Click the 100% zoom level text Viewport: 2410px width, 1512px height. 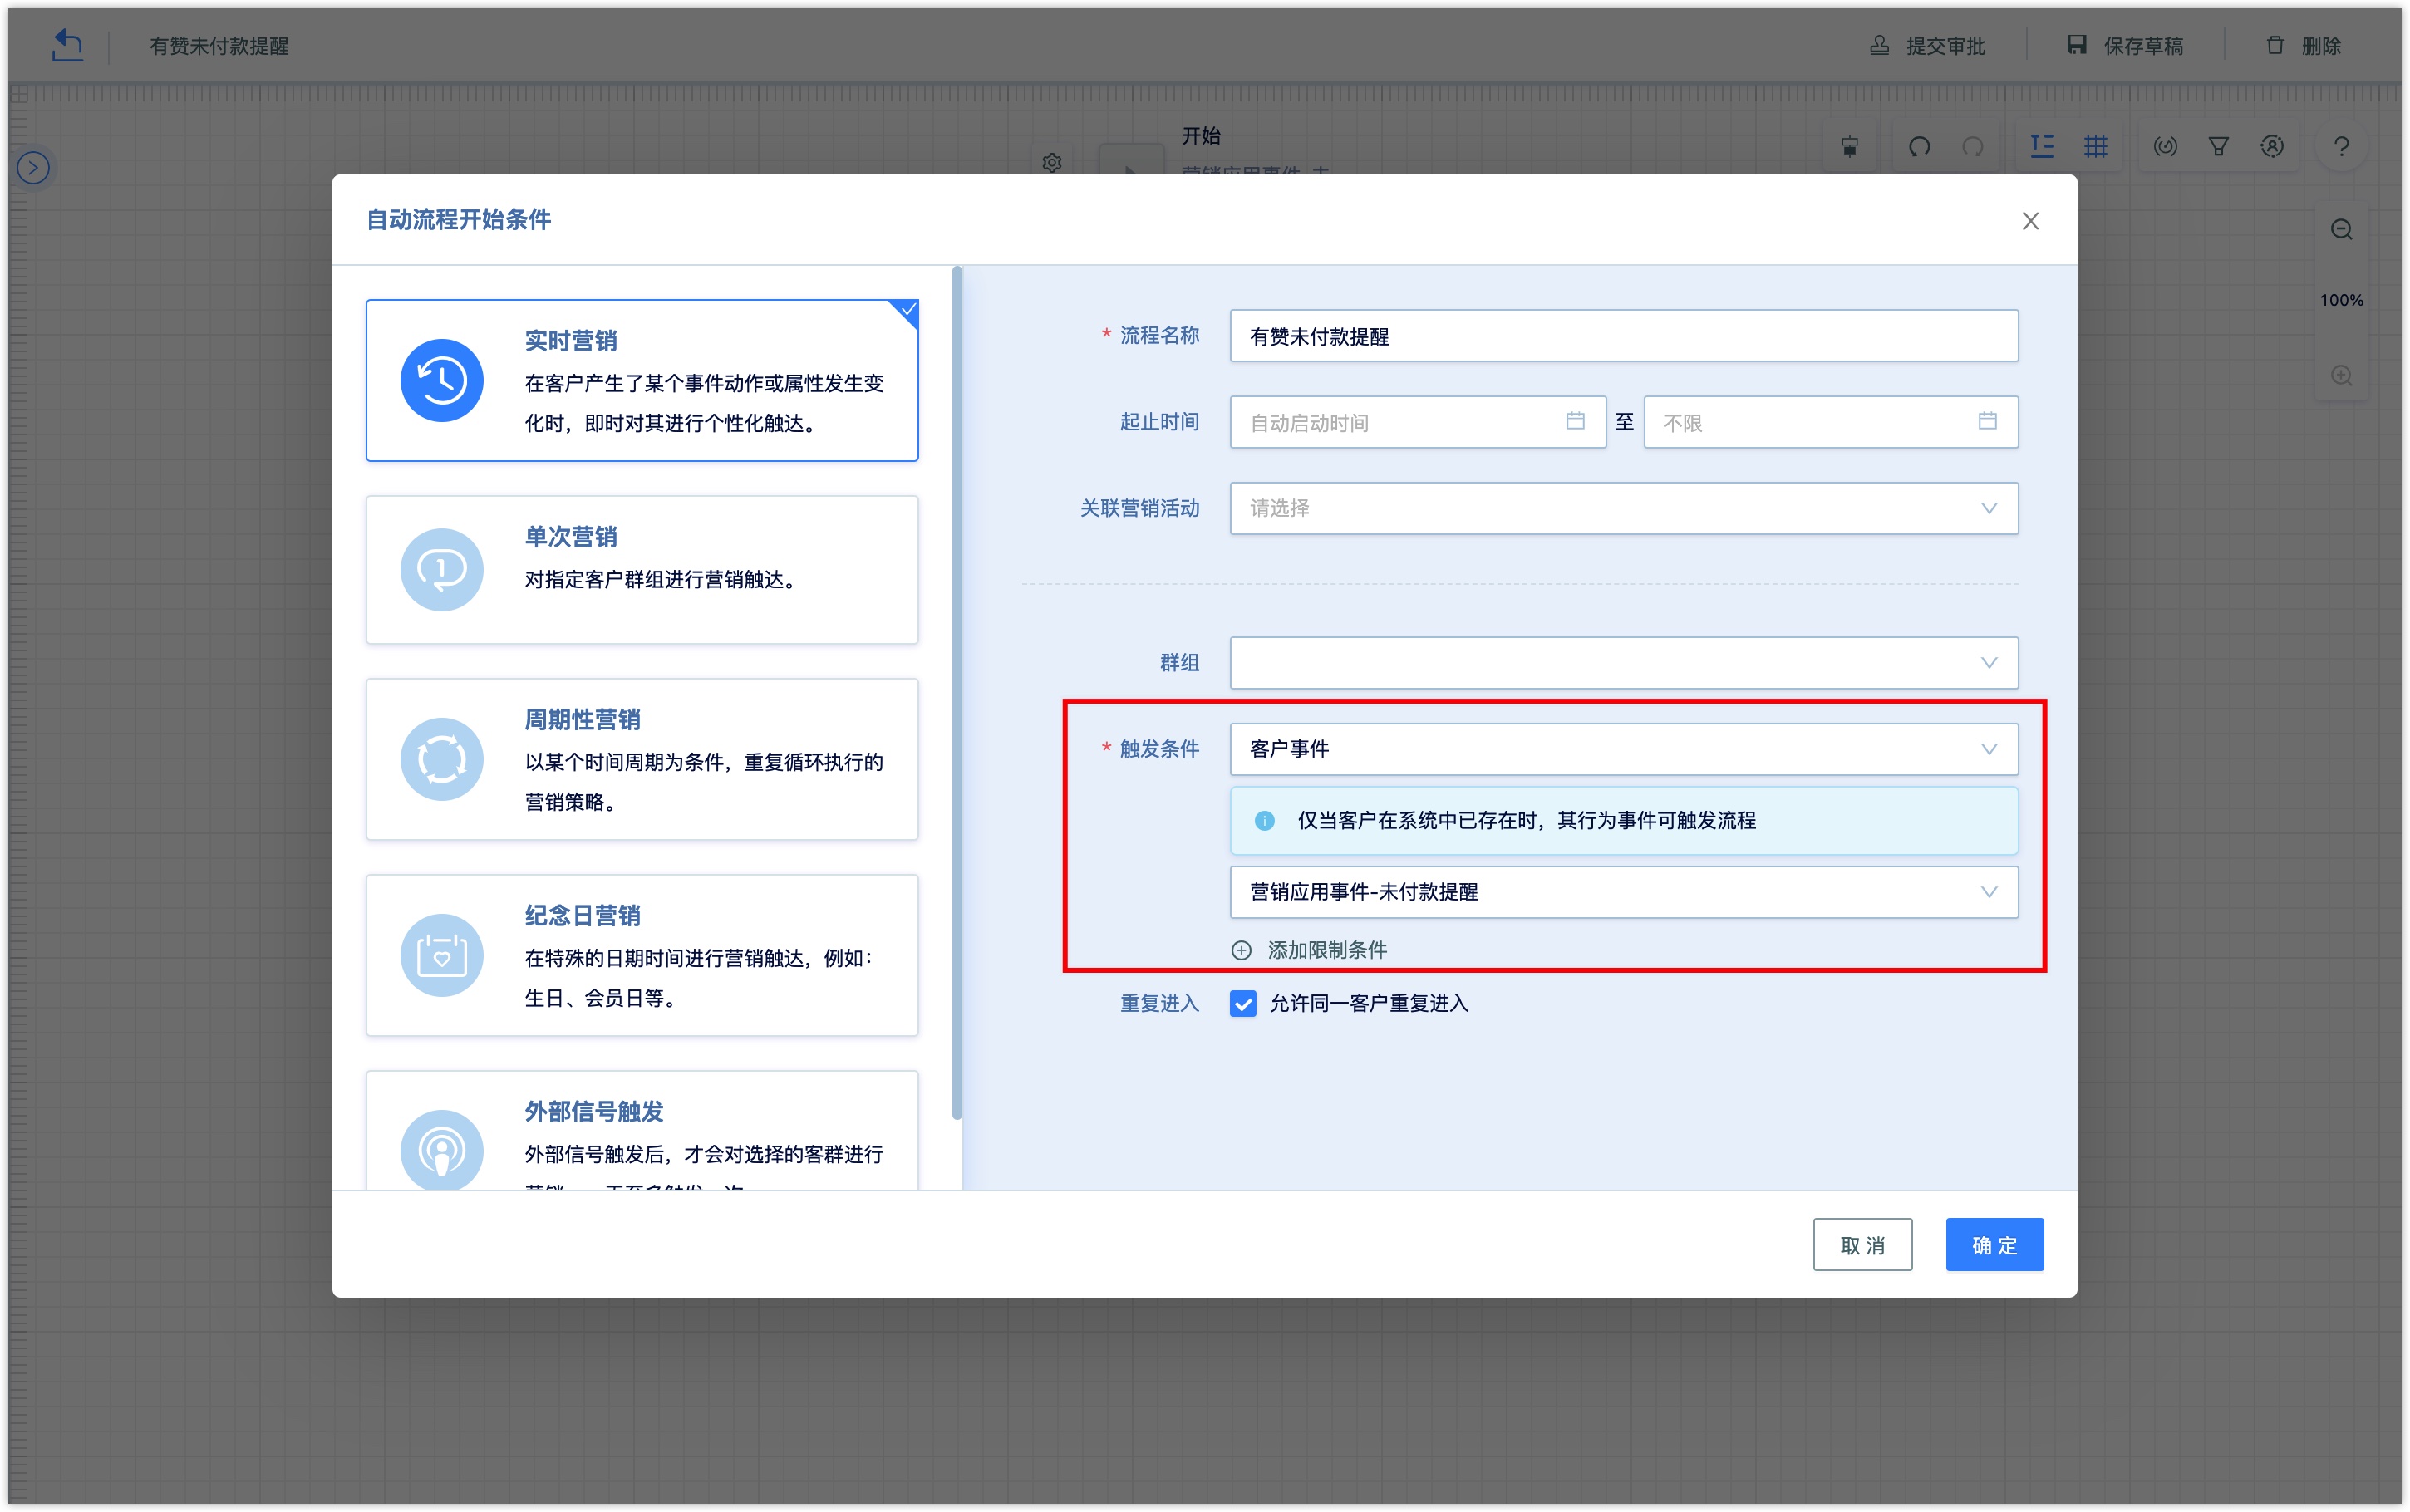pos(2341,300)
